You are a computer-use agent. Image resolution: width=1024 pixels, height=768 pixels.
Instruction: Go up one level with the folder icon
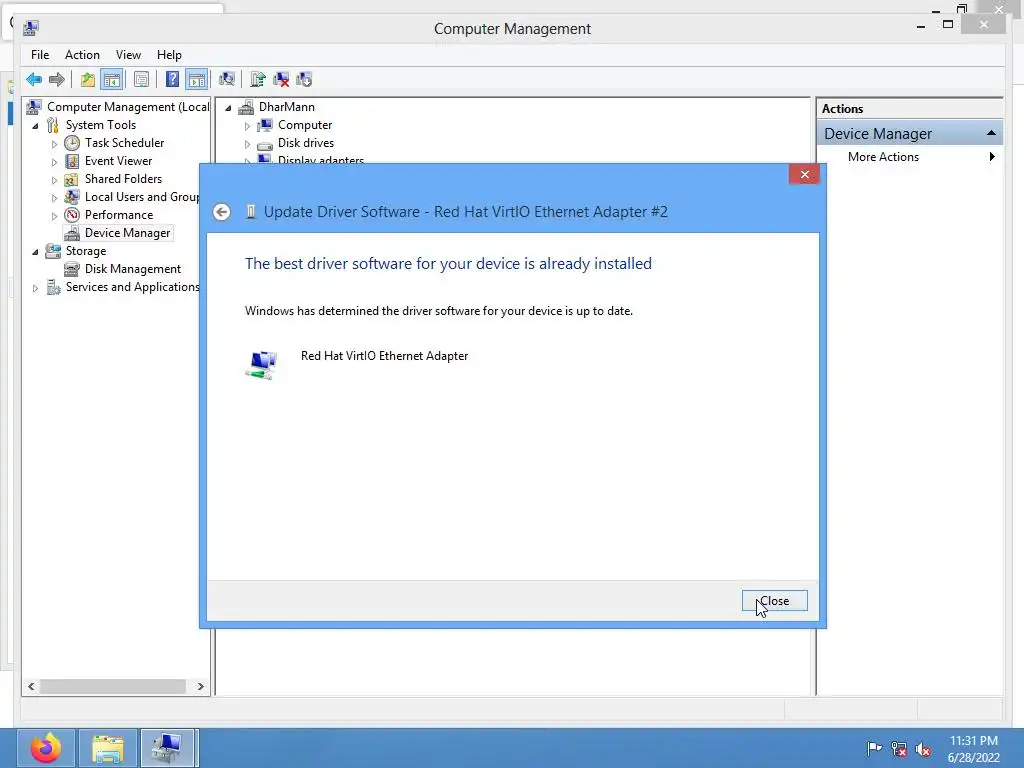88,80
